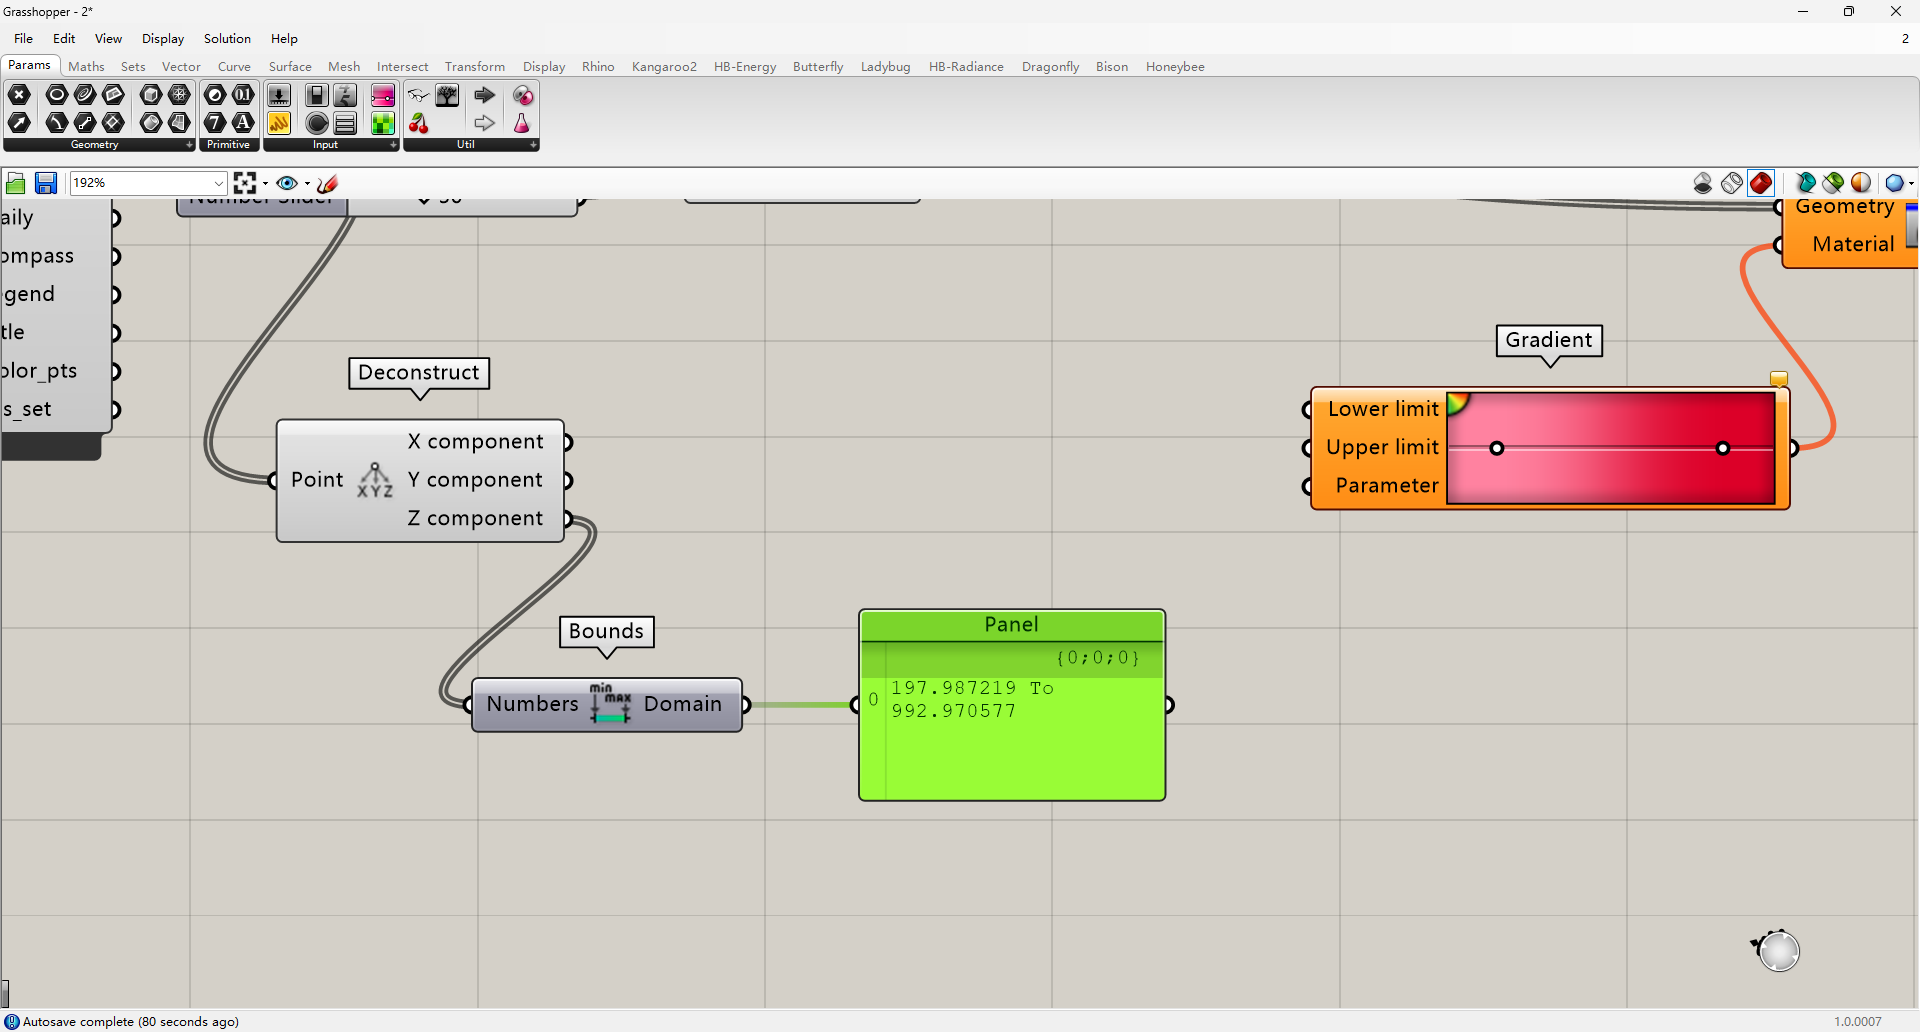Toggle the green document preview settings
This screenshot has width=1920, height=1032.
tap(1833, 183)
